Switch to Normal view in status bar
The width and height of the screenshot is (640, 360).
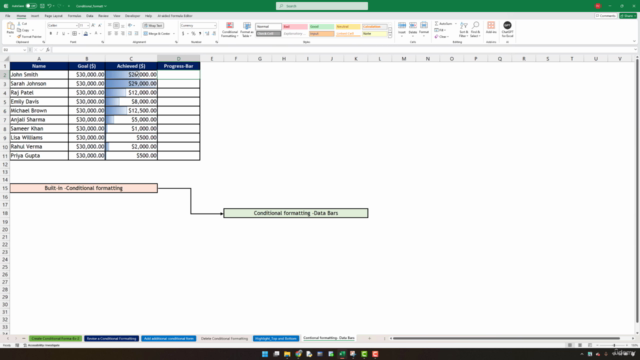(x=570, y=345)
